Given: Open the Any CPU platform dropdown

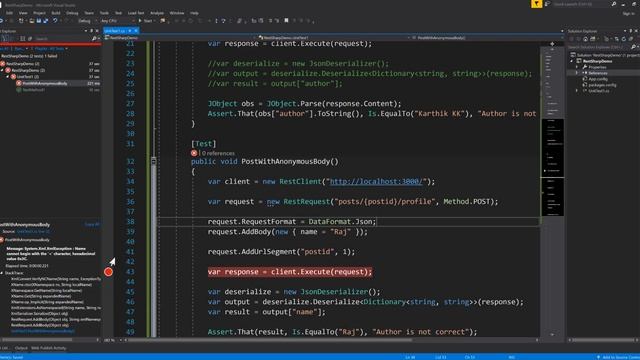Looking at the screenshot, I should (117, 21).
